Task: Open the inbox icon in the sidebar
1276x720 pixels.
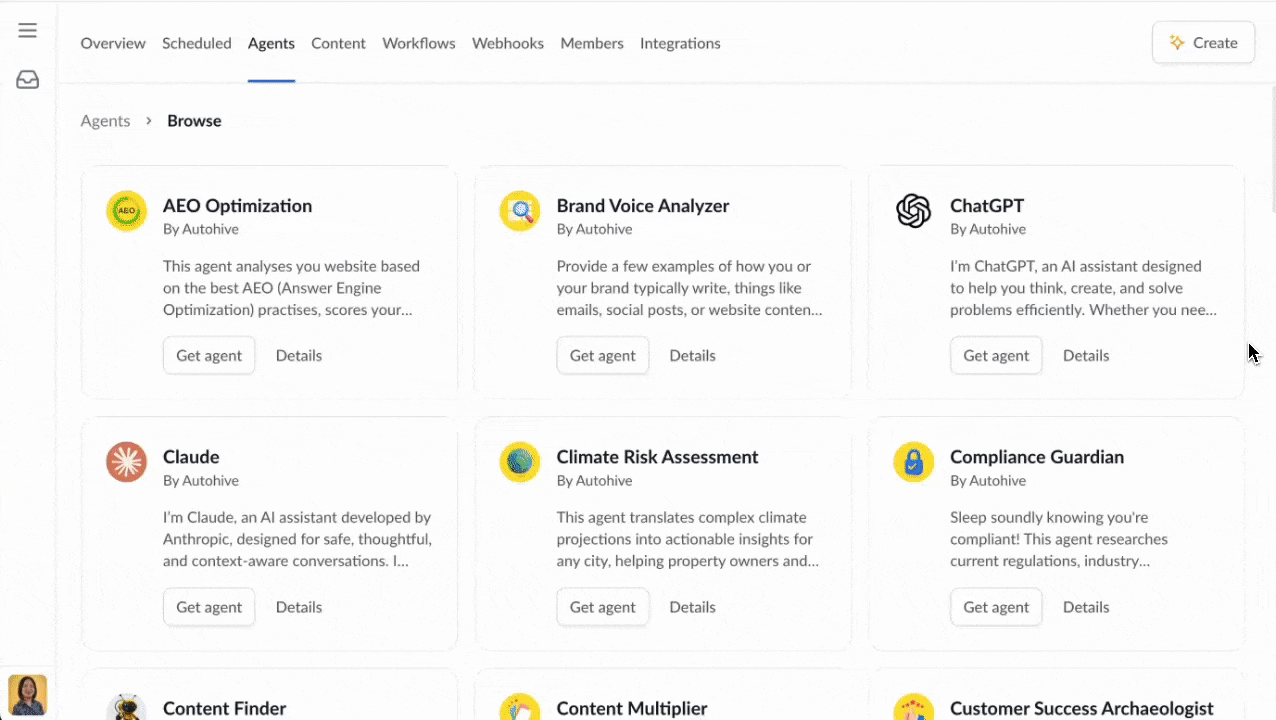Action: tap(27, 79)
